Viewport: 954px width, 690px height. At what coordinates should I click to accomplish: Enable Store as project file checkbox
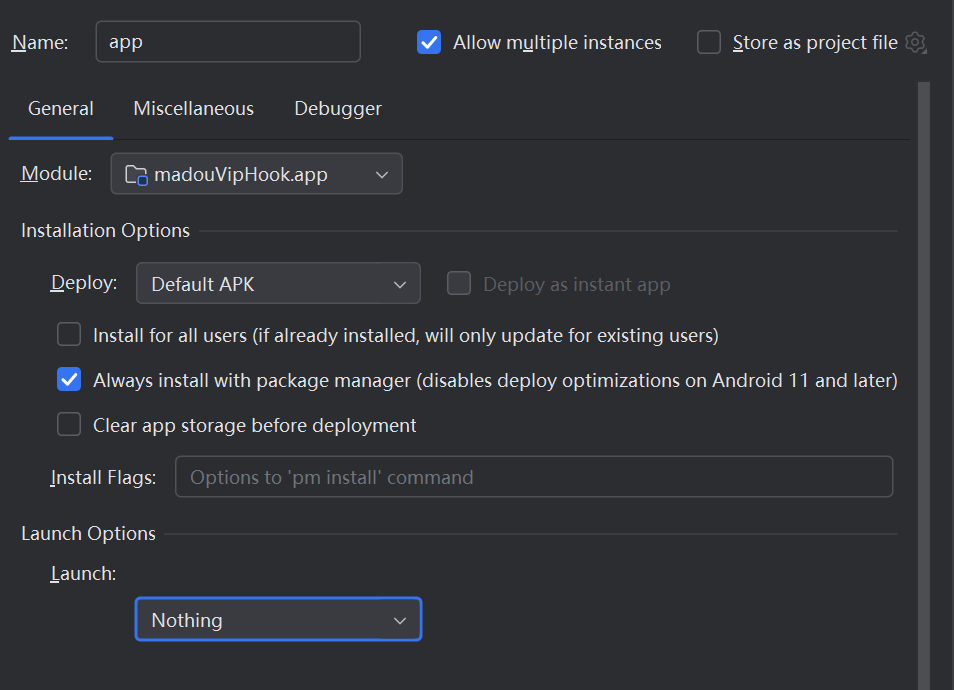(x=709, y=43)
